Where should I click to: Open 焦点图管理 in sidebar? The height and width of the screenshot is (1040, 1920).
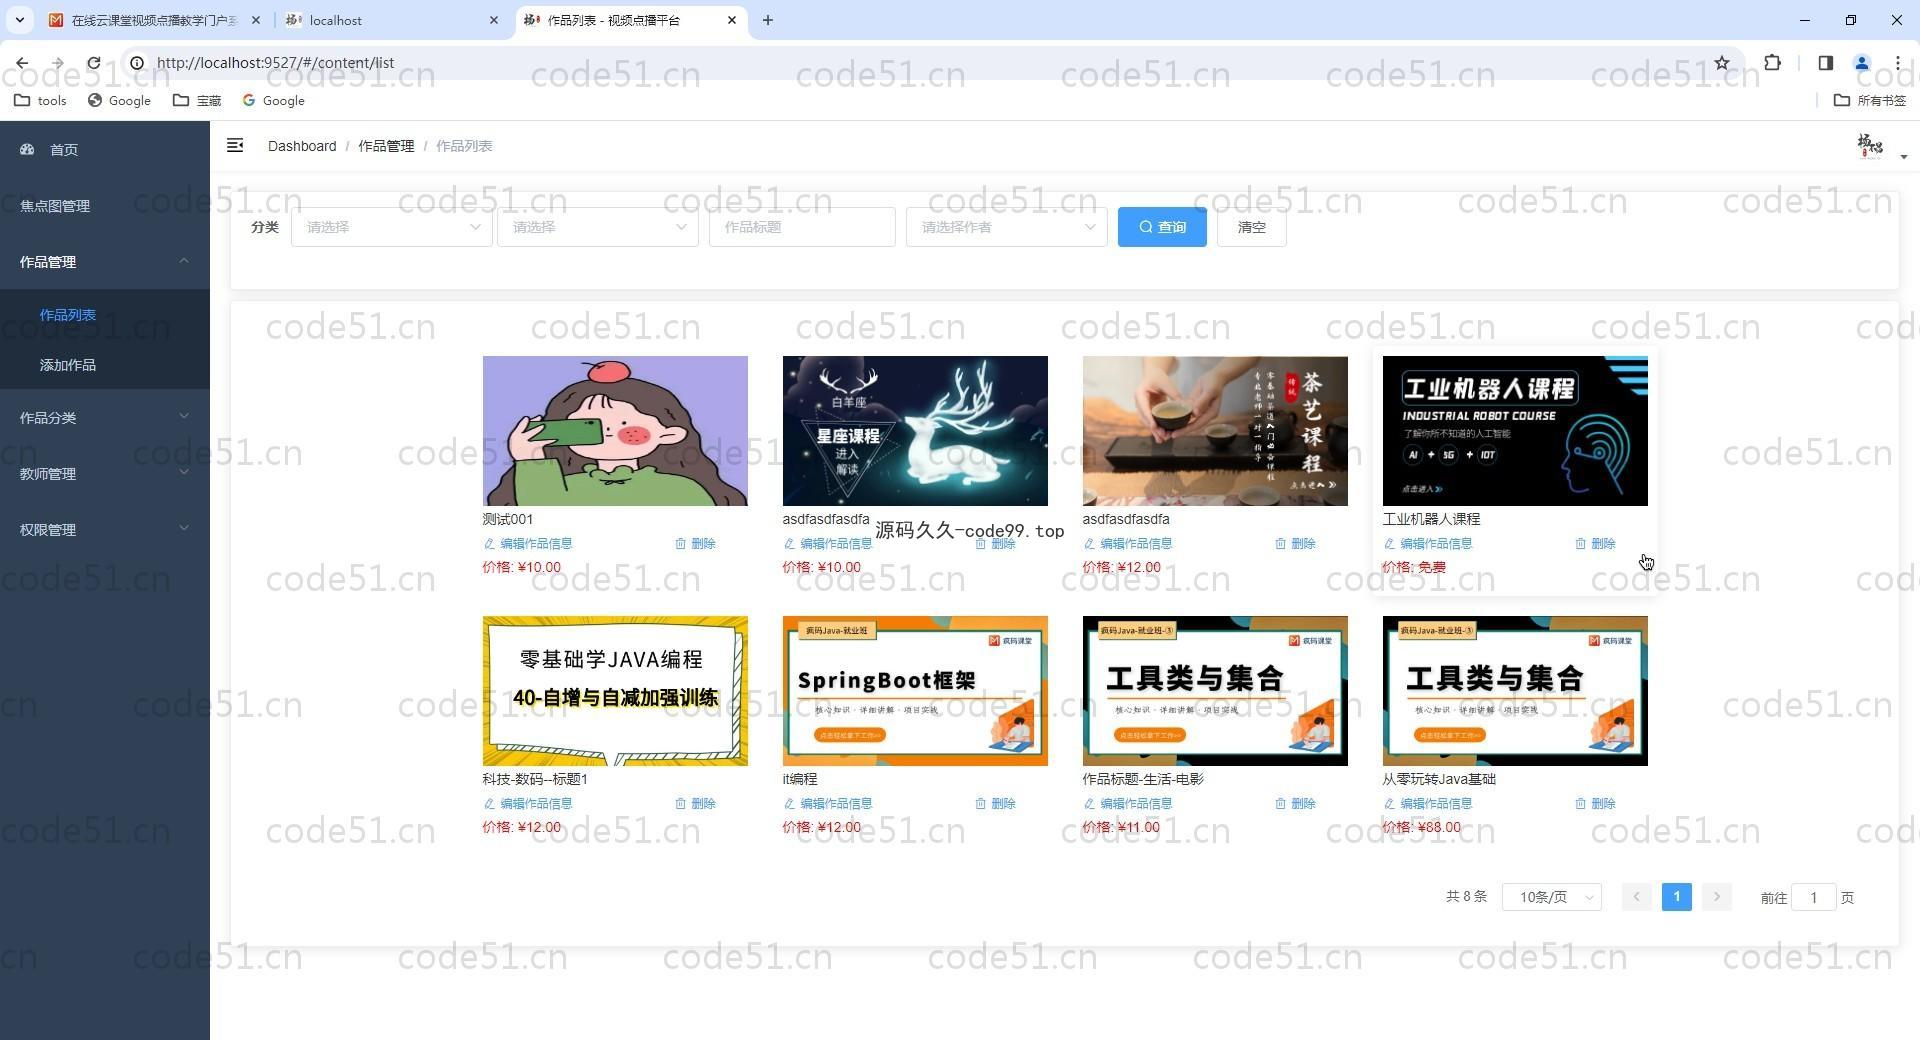[105, 206]
